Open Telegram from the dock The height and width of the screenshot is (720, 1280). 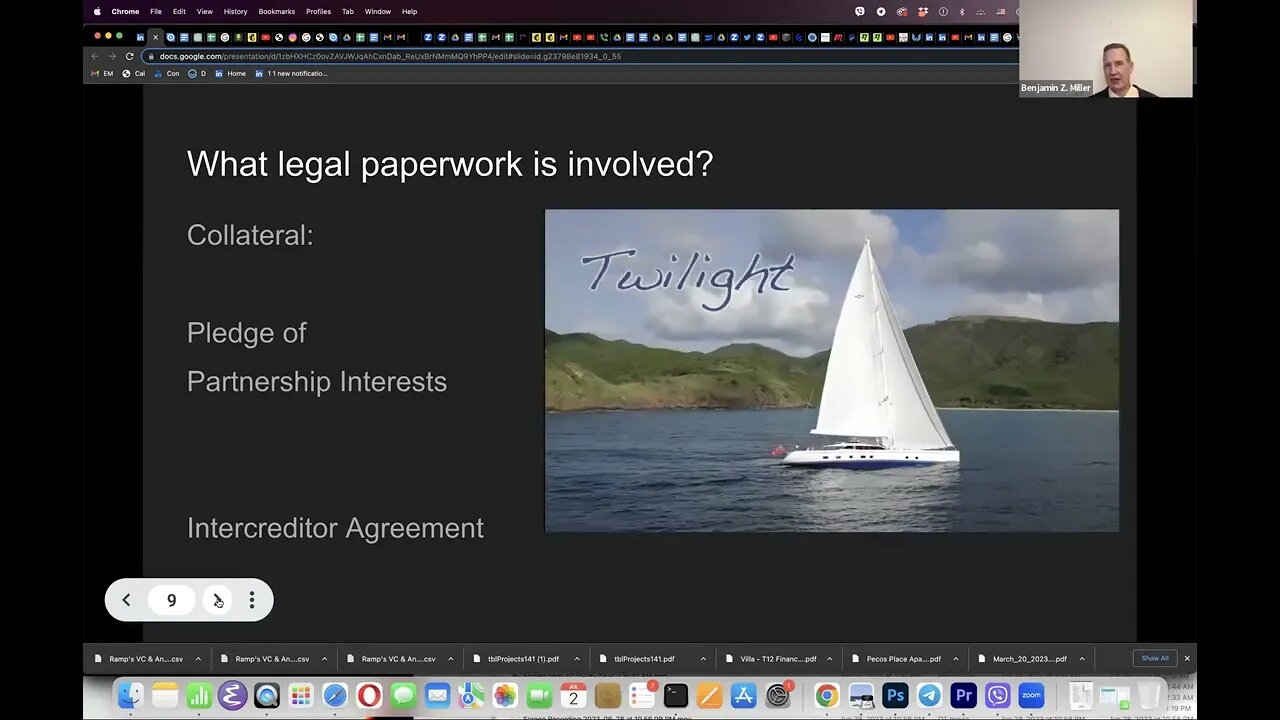coord(929,695)
